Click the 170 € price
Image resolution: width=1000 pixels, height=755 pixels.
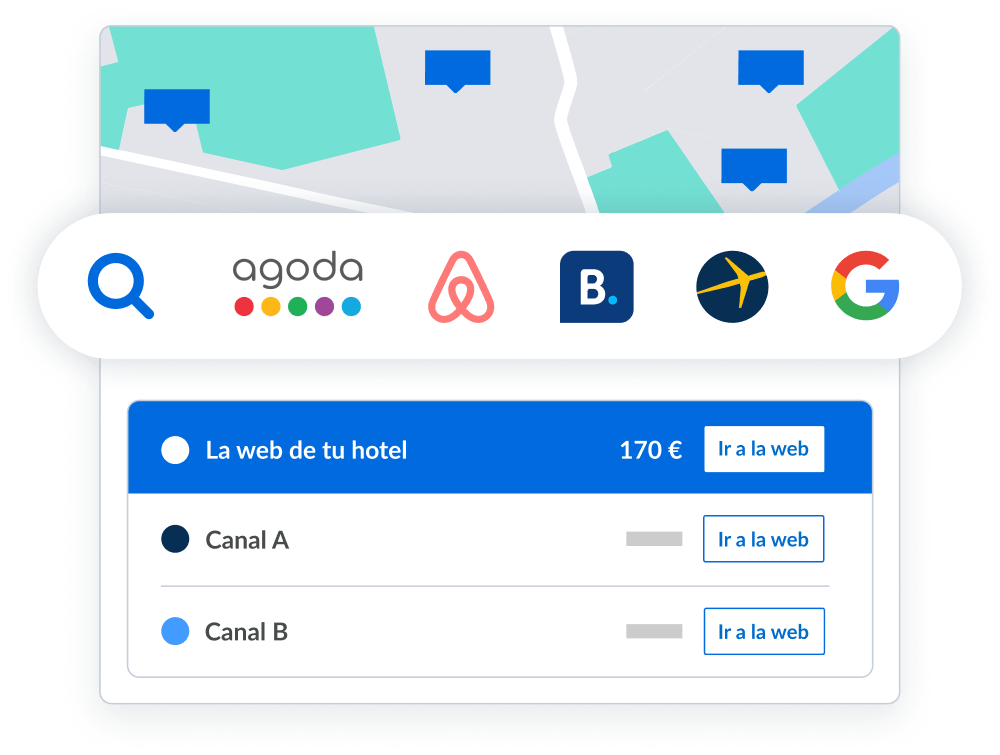click(651, 450)
